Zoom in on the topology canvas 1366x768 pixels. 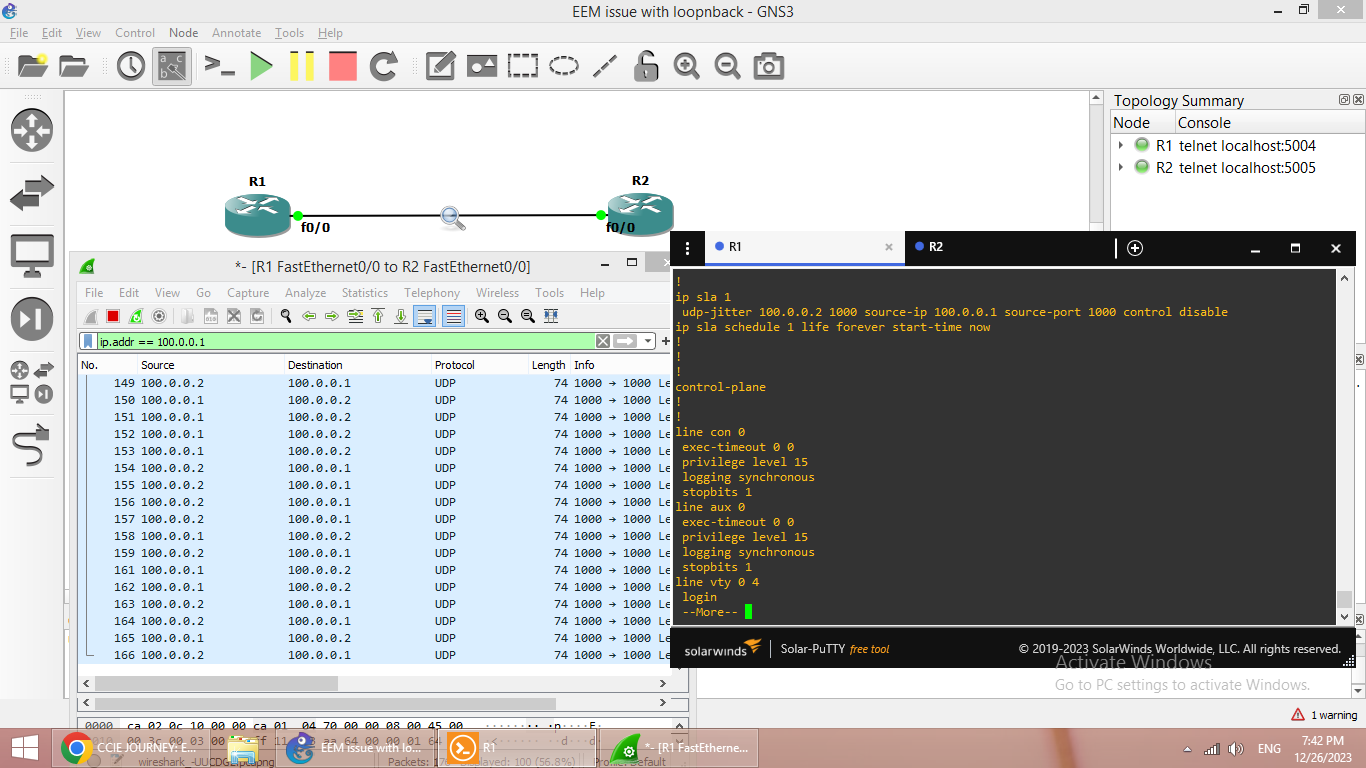[x=686, y=65]
